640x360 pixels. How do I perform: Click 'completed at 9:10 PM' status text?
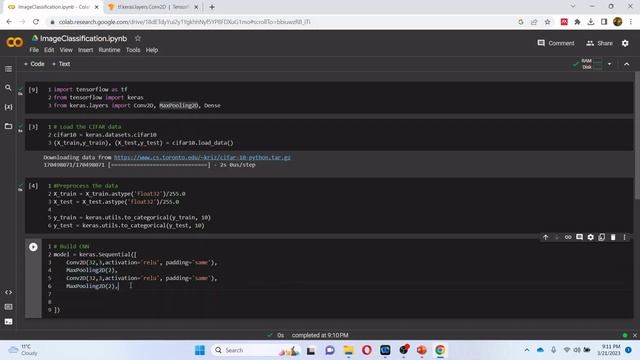pyautogui.click(x=320, y=335)
